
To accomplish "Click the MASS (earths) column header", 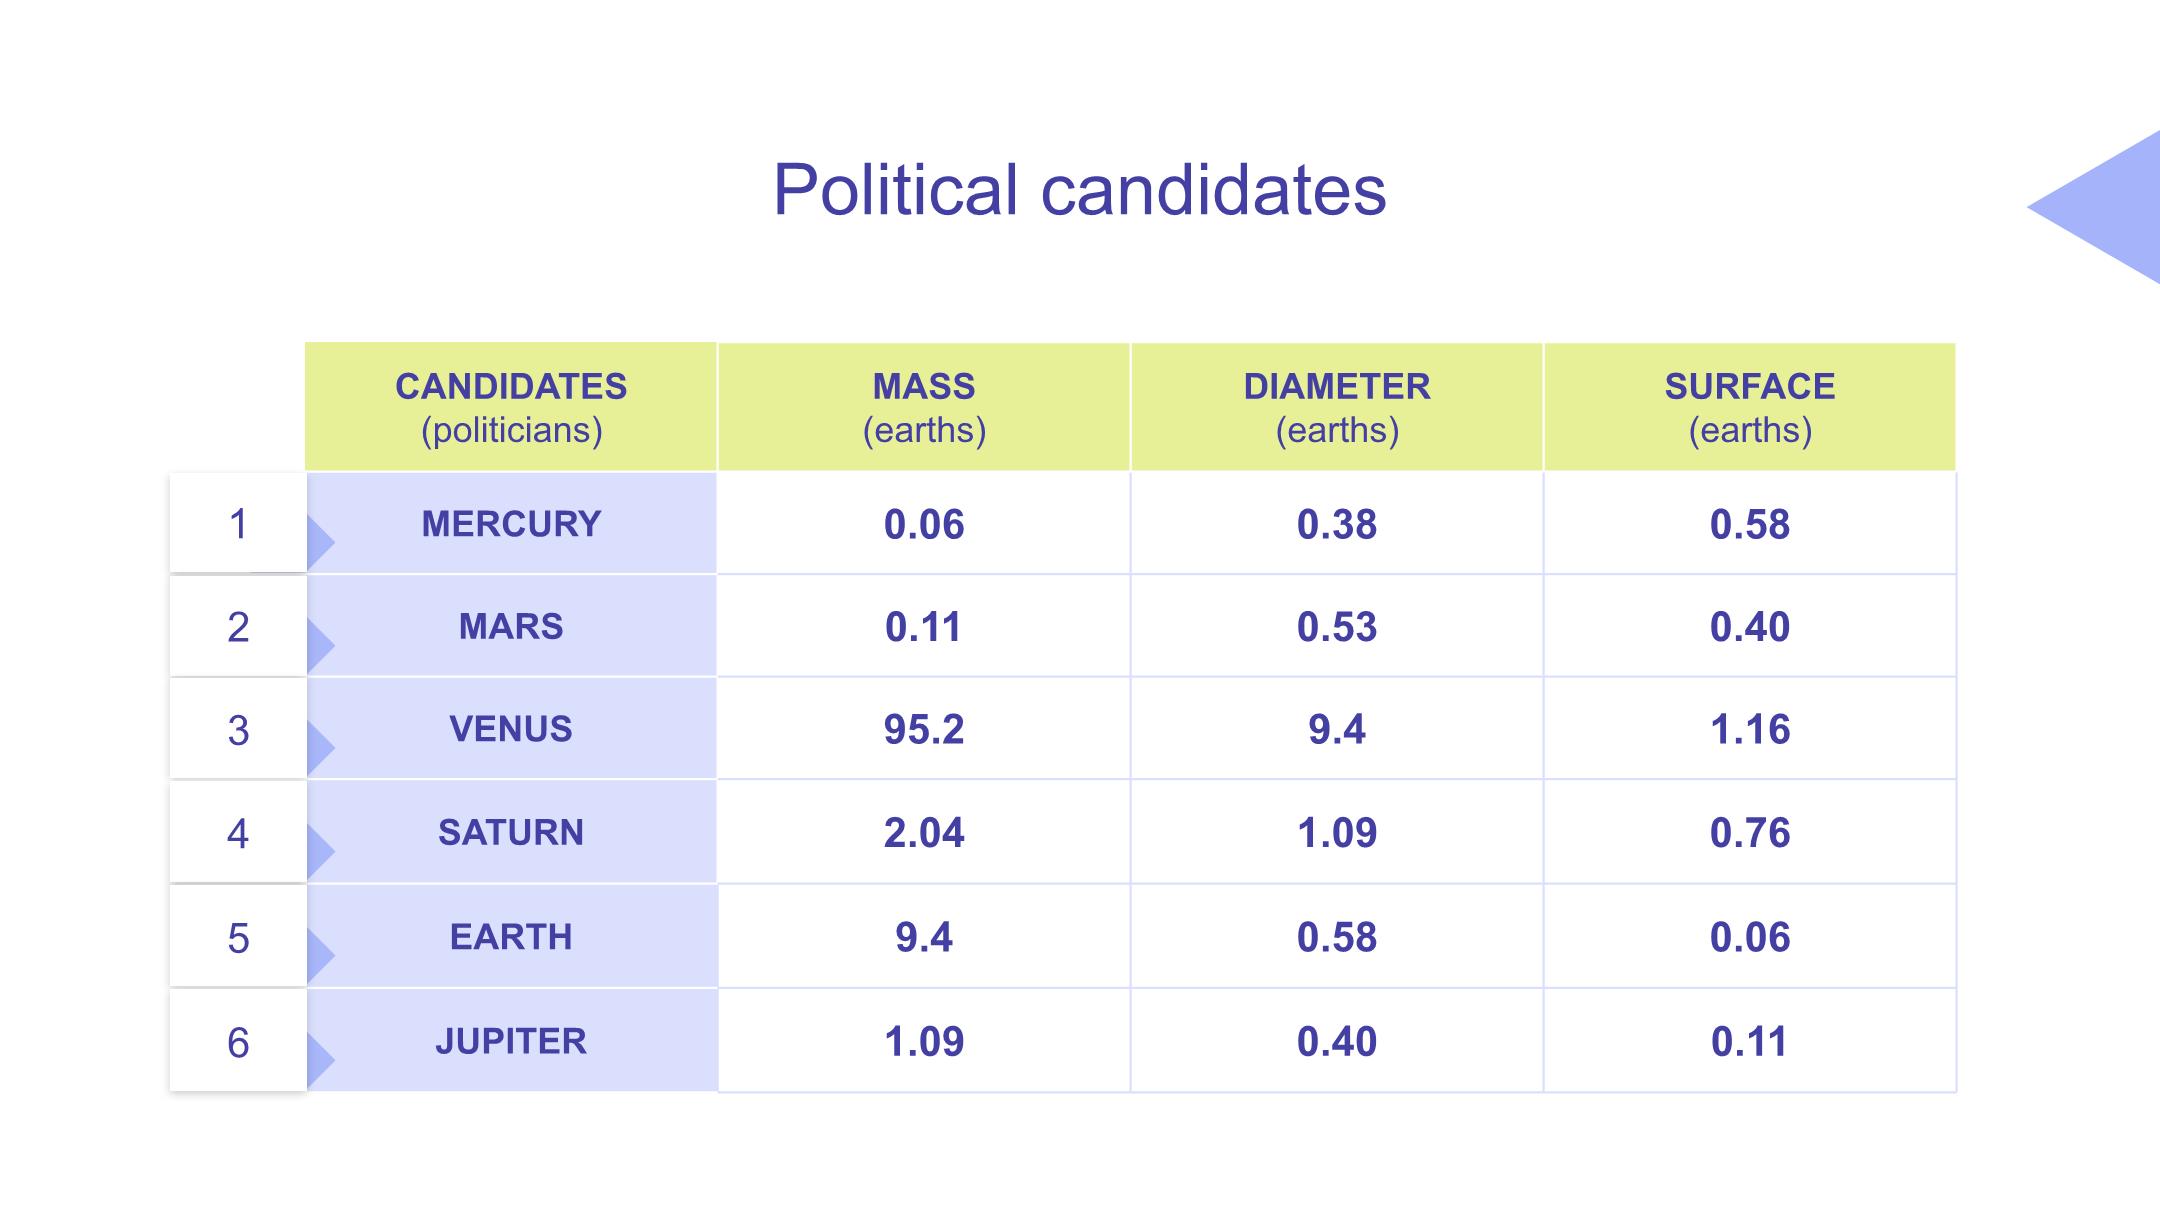I will [x=924, y=407].
